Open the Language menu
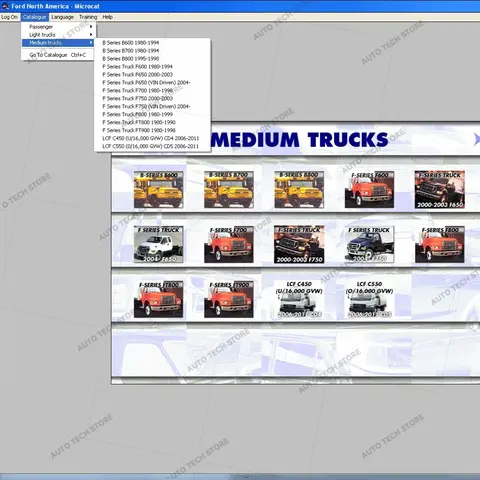 pyautogui.click(x=63, y=17)
